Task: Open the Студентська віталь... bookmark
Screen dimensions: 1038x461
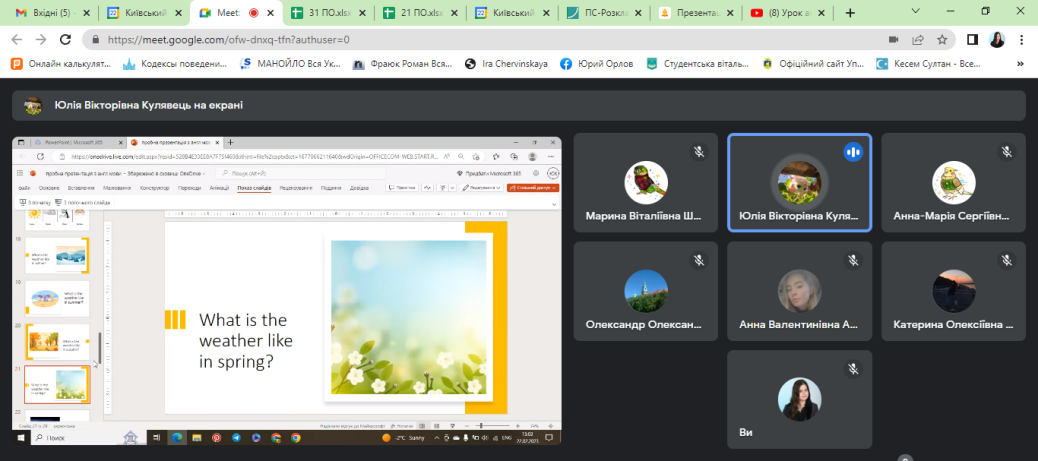Action: tap(698, 64)
